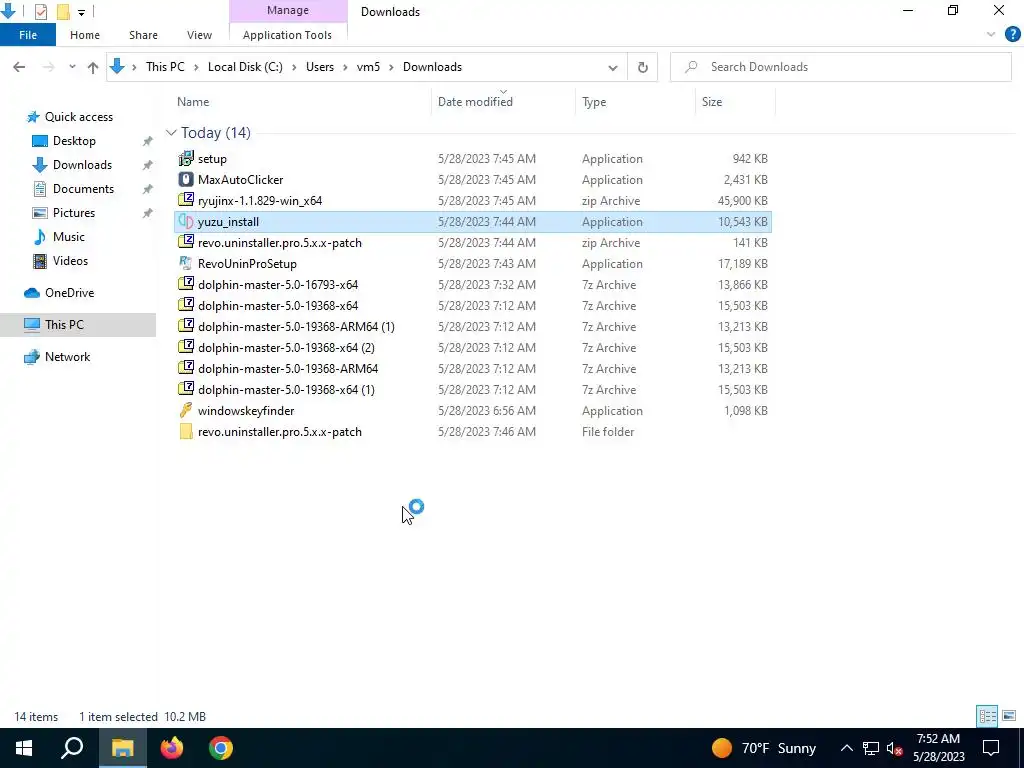Click the dolphin-master-5.0-19368-ARM64 (1) archive icon
1024x768 pixels.
point(186,326)
